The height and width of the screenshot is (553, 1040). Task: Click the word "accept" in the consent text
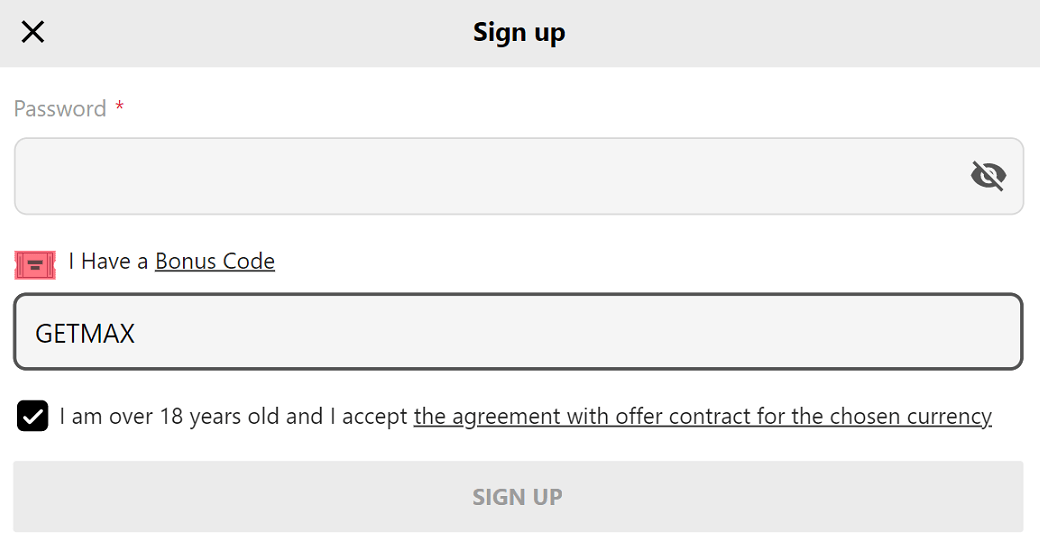pos(375,416)
